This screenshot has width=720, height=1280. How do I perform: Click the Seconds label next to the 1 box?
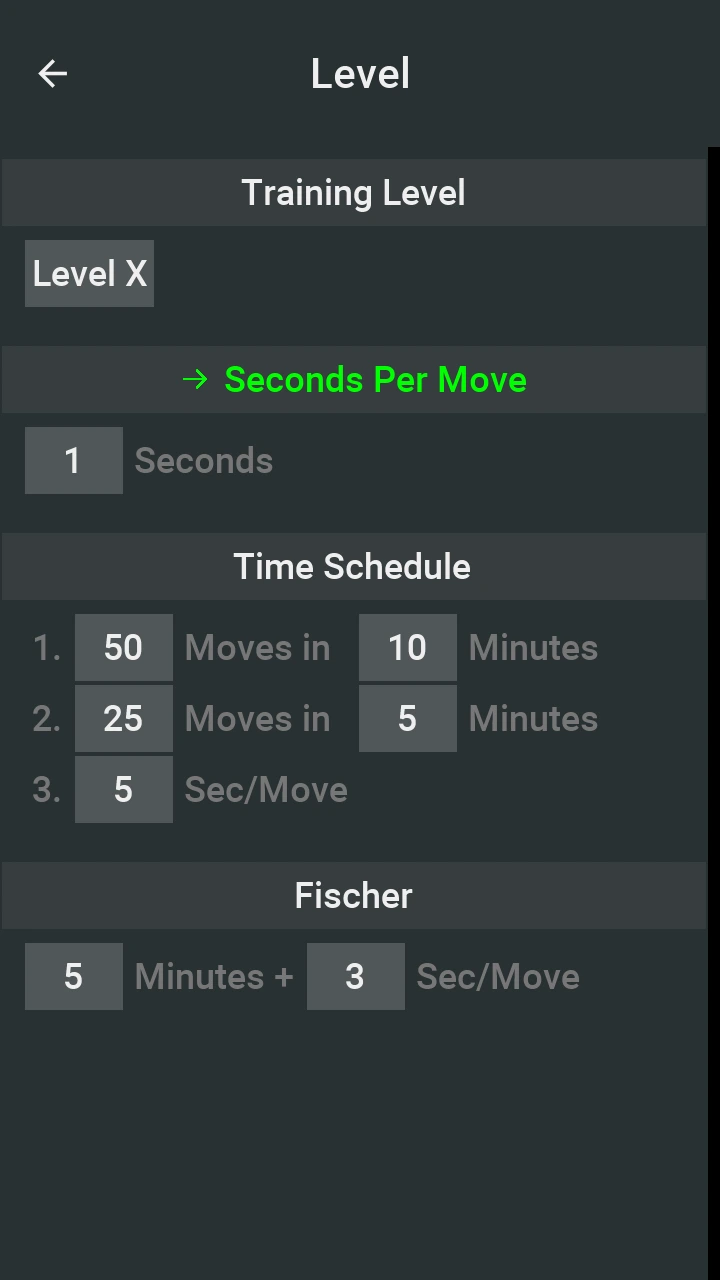[203, 461]
